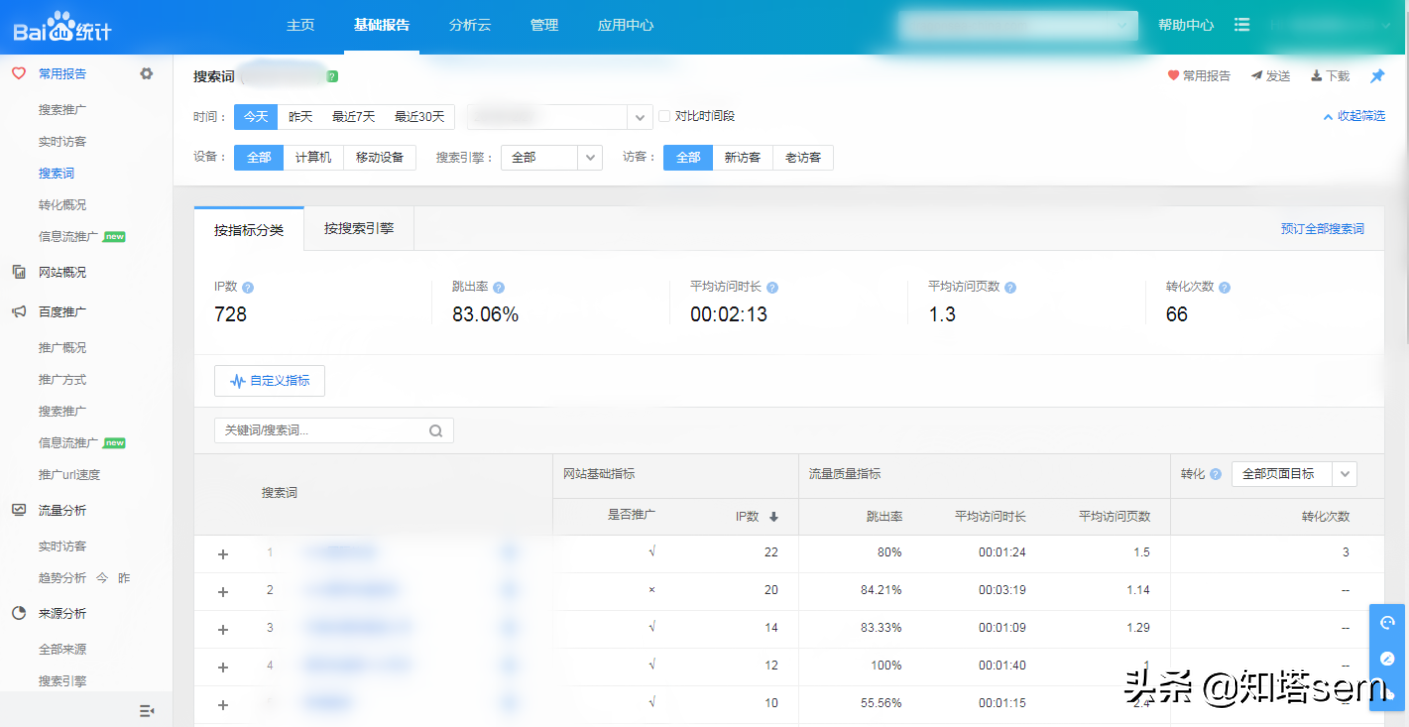The image size is (1409, 727).
Task: Select 全部 device filter
Action: [x=259, y=158]
